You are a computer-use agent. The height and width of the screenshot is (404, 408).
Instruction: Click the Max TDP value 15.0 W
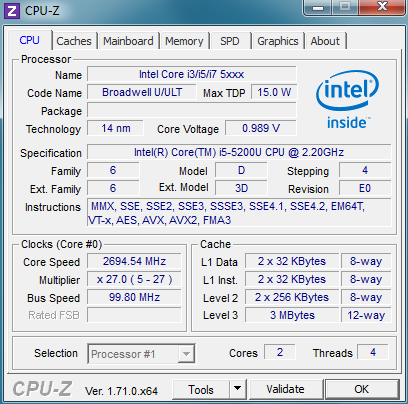pyautogui.click(x=274, y=92)
